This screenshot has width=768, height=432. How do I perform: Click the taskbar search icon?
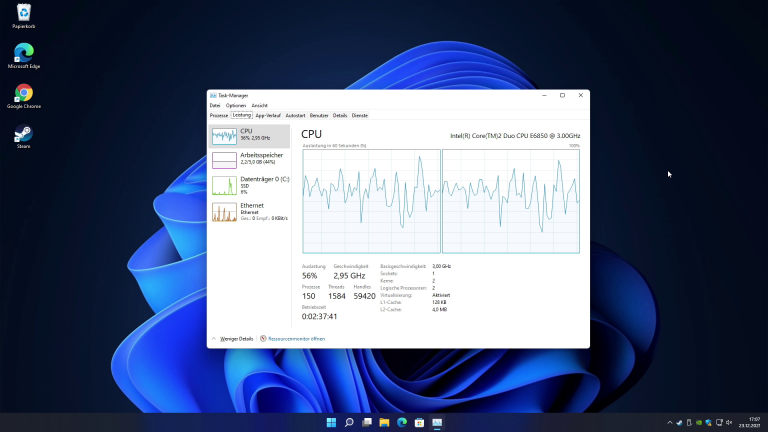[x=349, y=423]
